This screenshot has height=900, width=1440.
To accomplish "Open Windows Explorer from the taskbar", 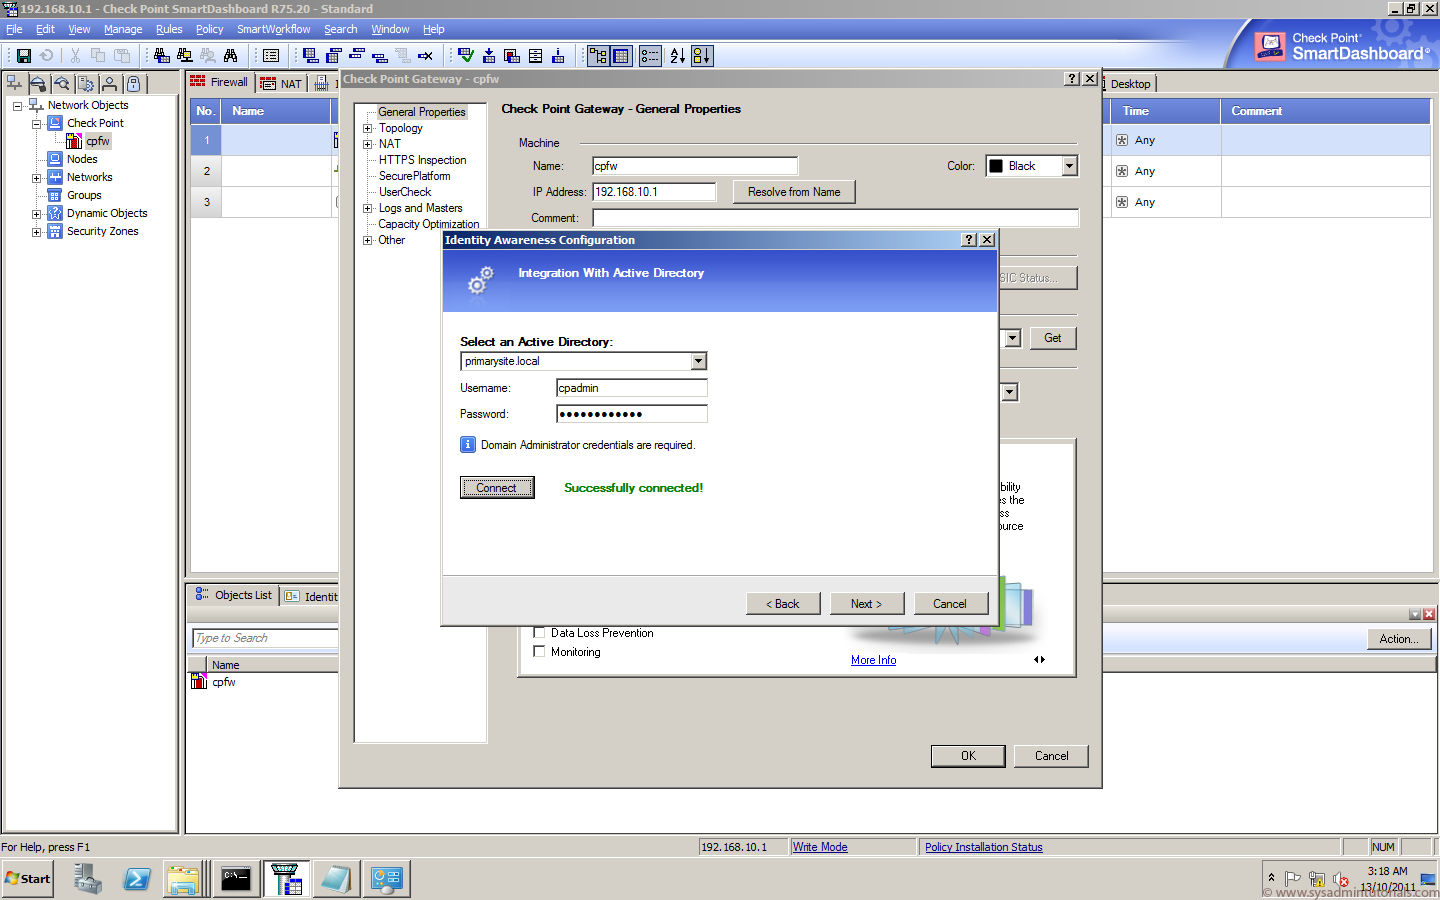I will [183, 879].
